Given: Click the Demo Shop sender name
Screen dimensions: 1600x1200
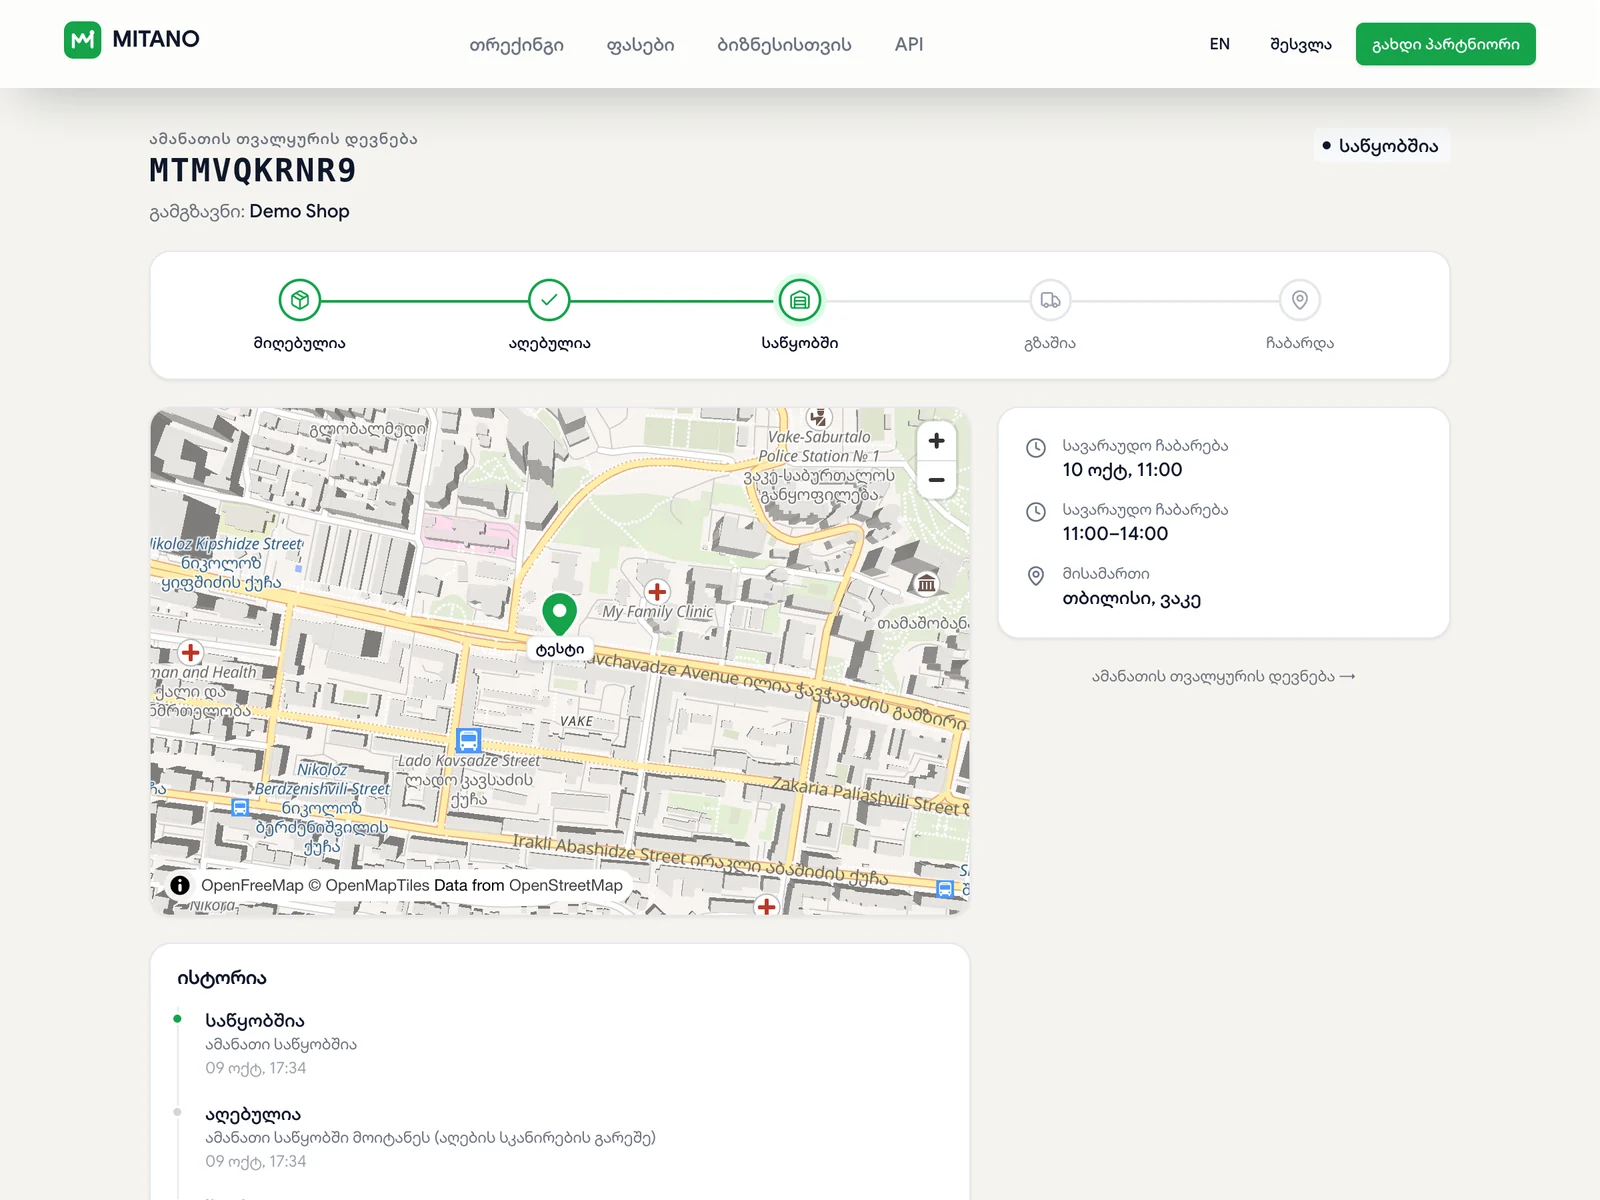Looking at the screenshot, I should click(299, 212).
